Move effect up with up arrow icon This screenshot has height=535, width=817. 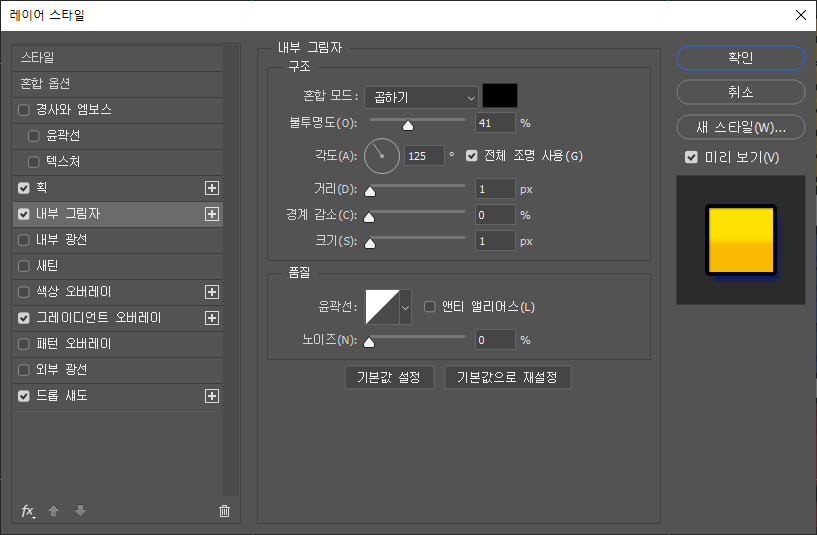[53, 511]
